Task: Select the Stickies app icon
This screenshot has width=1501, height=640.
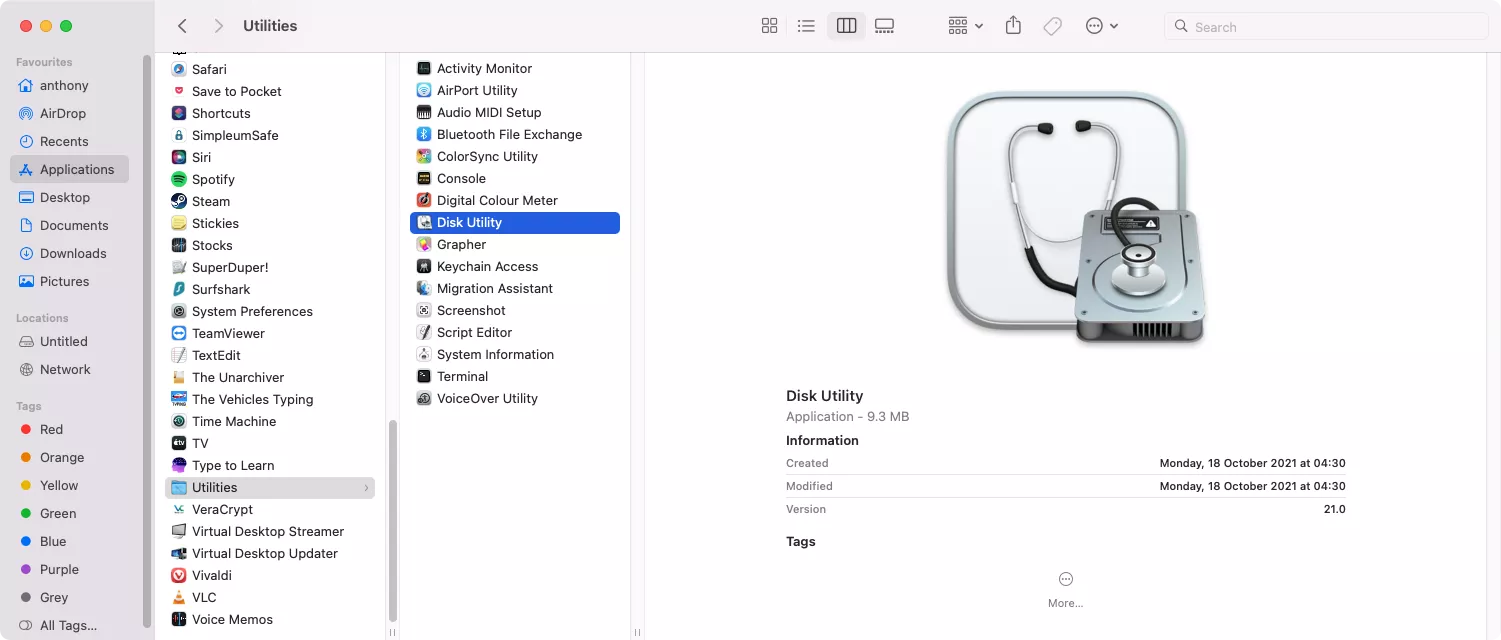Action: pyautogui.click(x=179, y=223)
